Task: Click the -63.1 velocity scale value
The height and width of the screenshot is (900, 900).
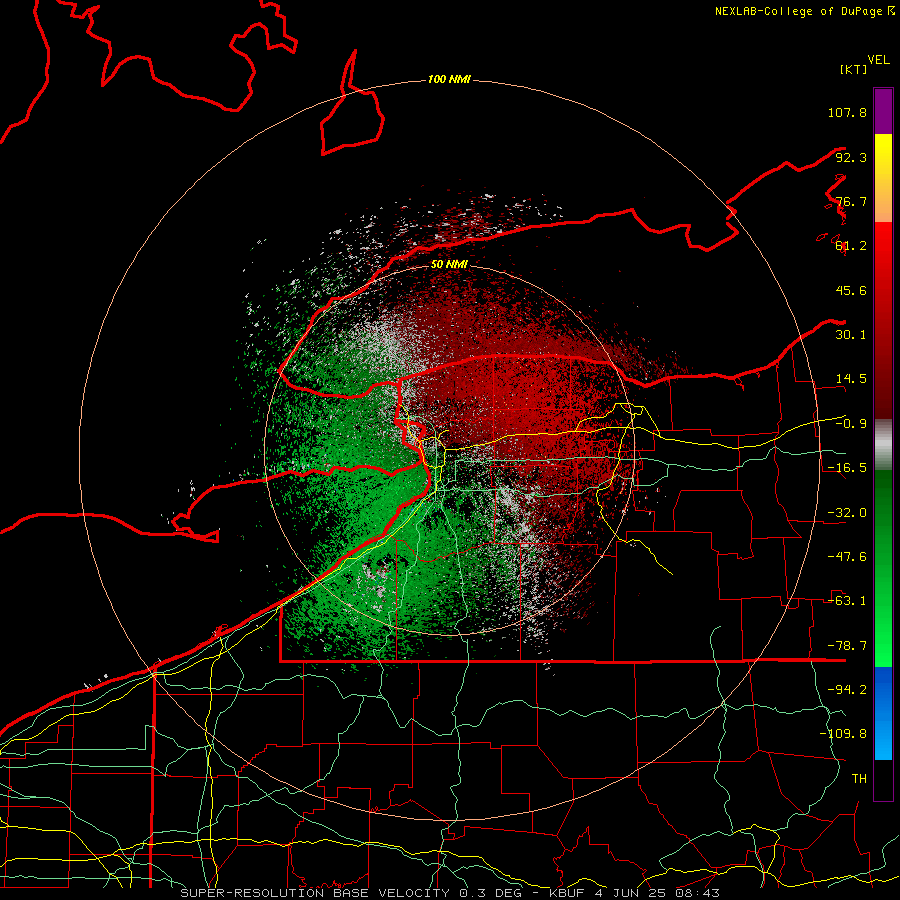Action: coord(847,601)
